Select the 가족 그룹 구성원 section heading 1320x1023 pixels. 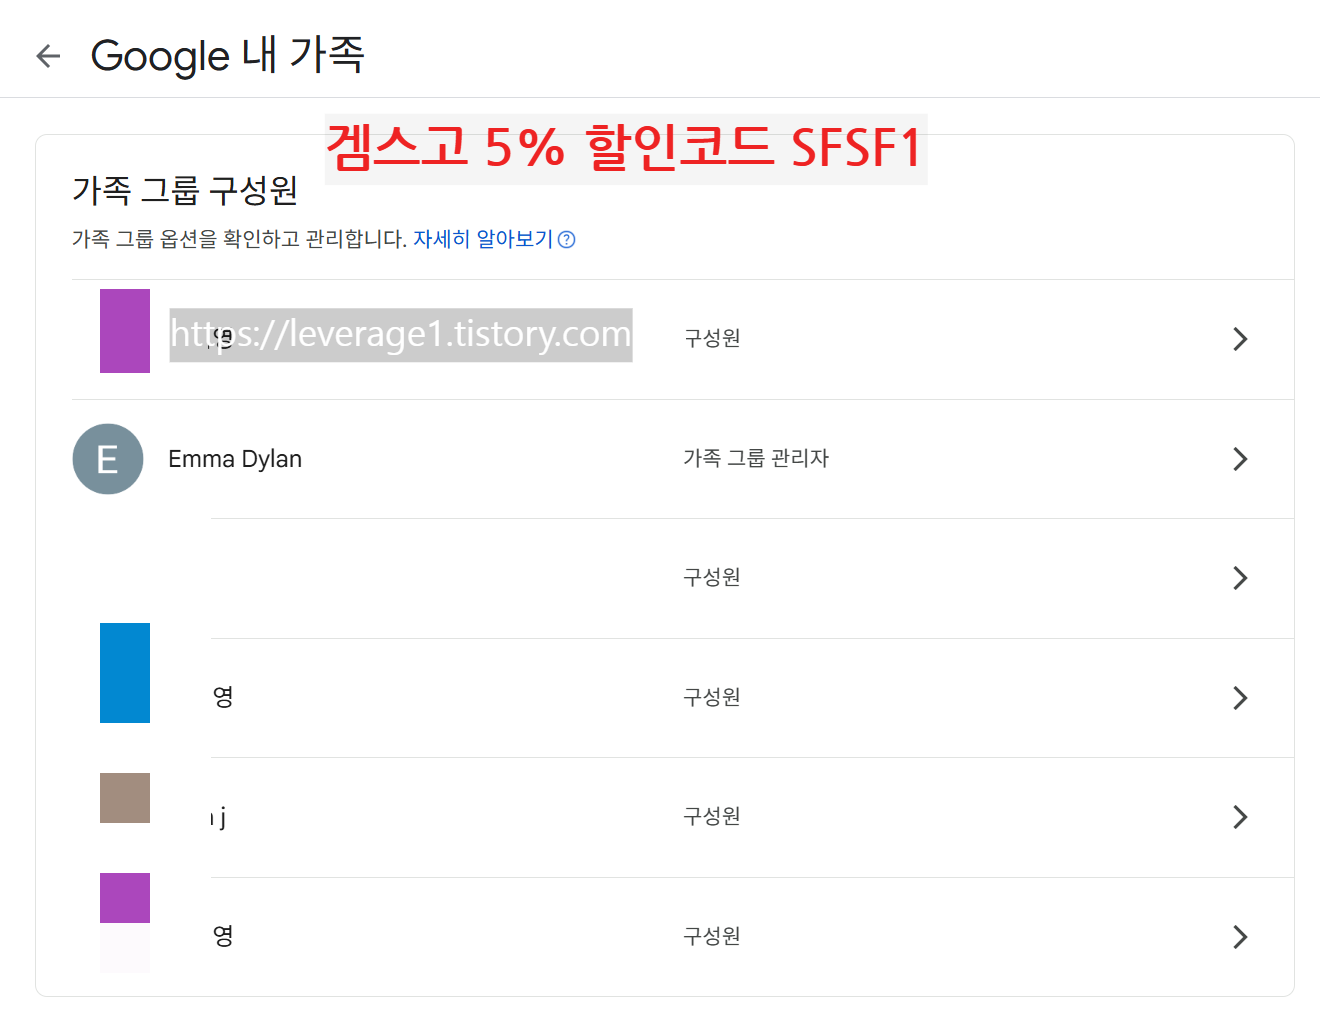click(185, 190)
